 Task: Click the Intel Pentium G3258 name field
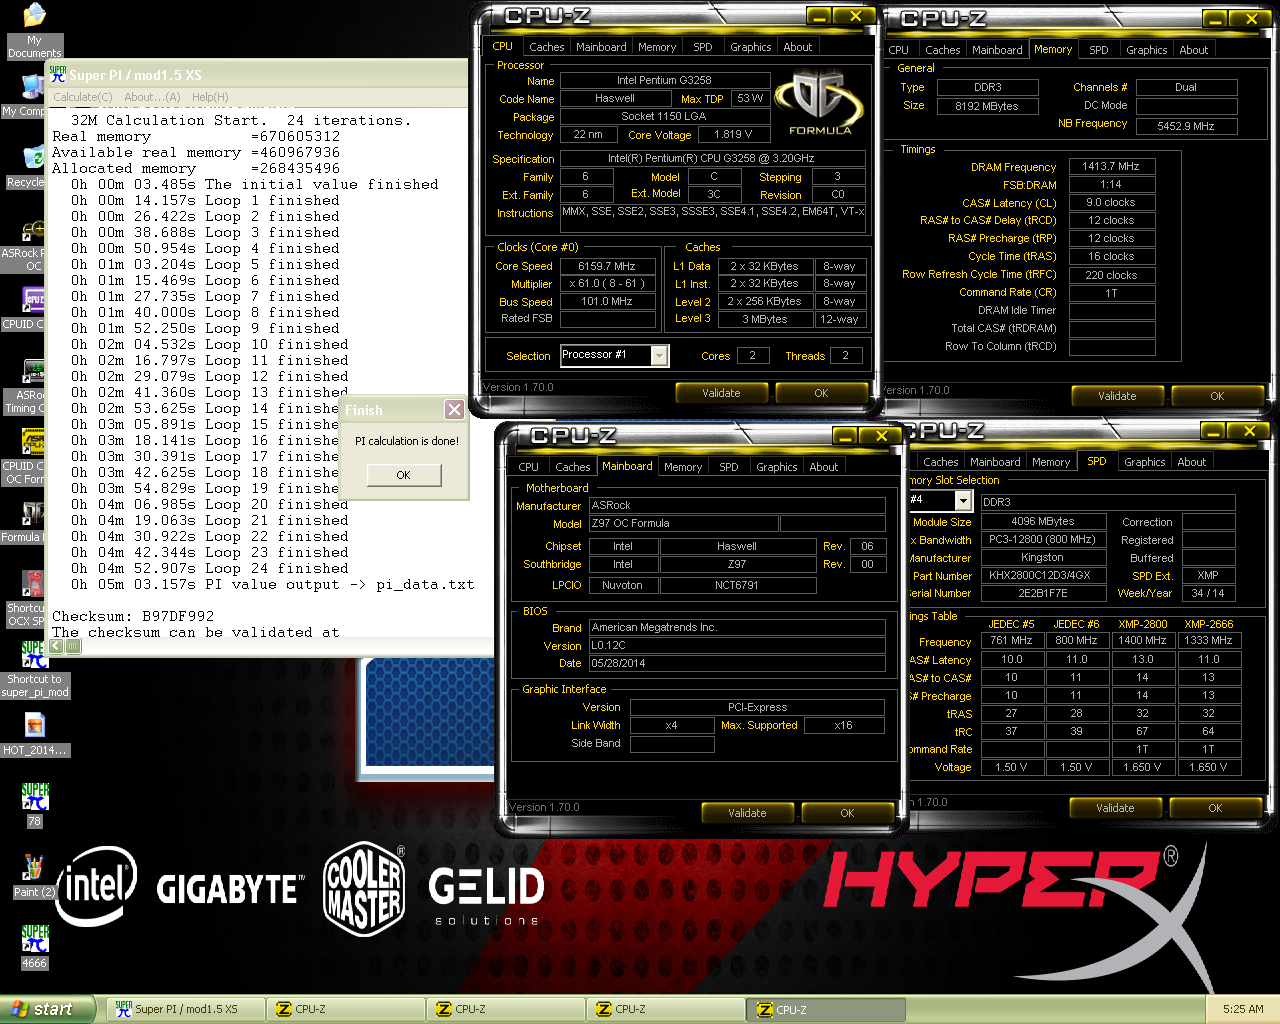pos(664,80)
